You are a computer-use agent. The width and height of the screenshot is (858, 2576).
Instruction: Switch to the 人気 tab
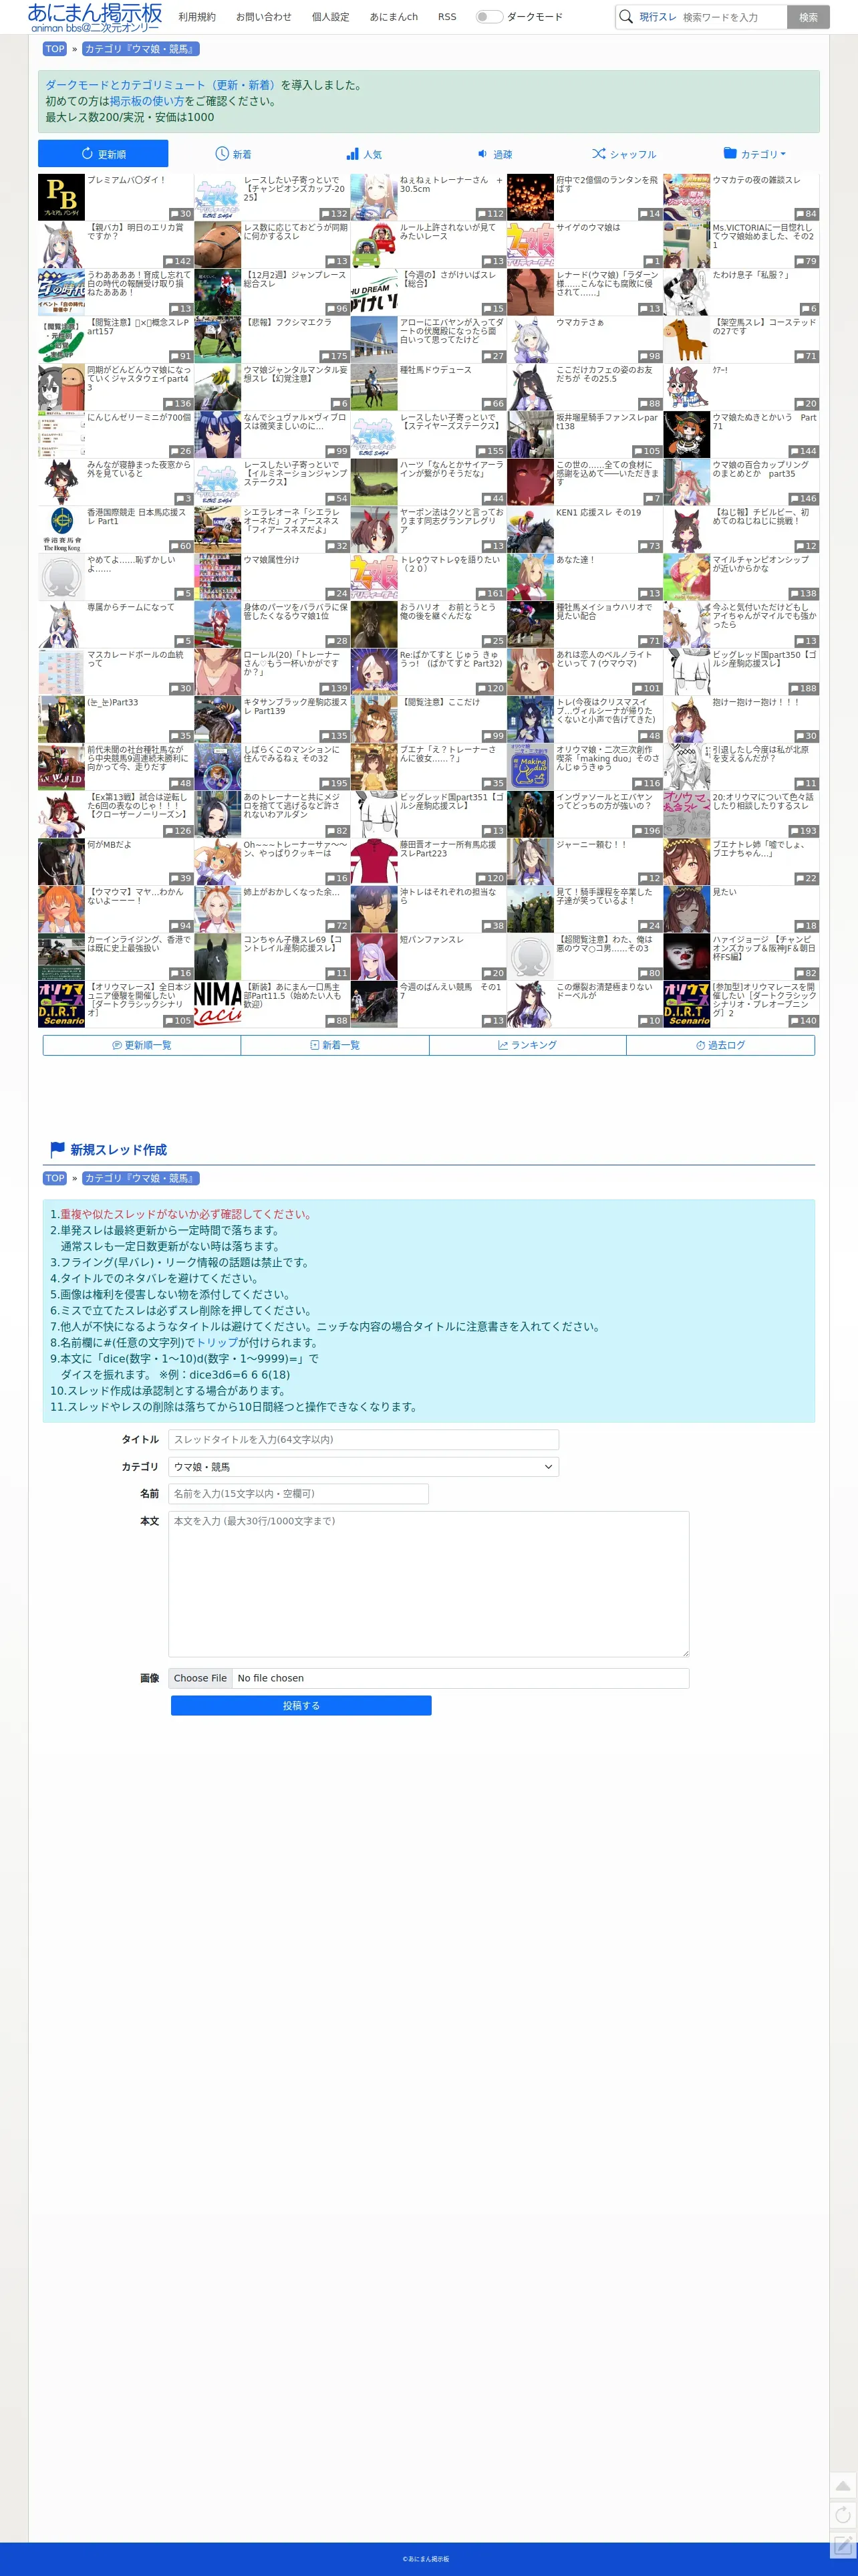click(x=364, y=154)
